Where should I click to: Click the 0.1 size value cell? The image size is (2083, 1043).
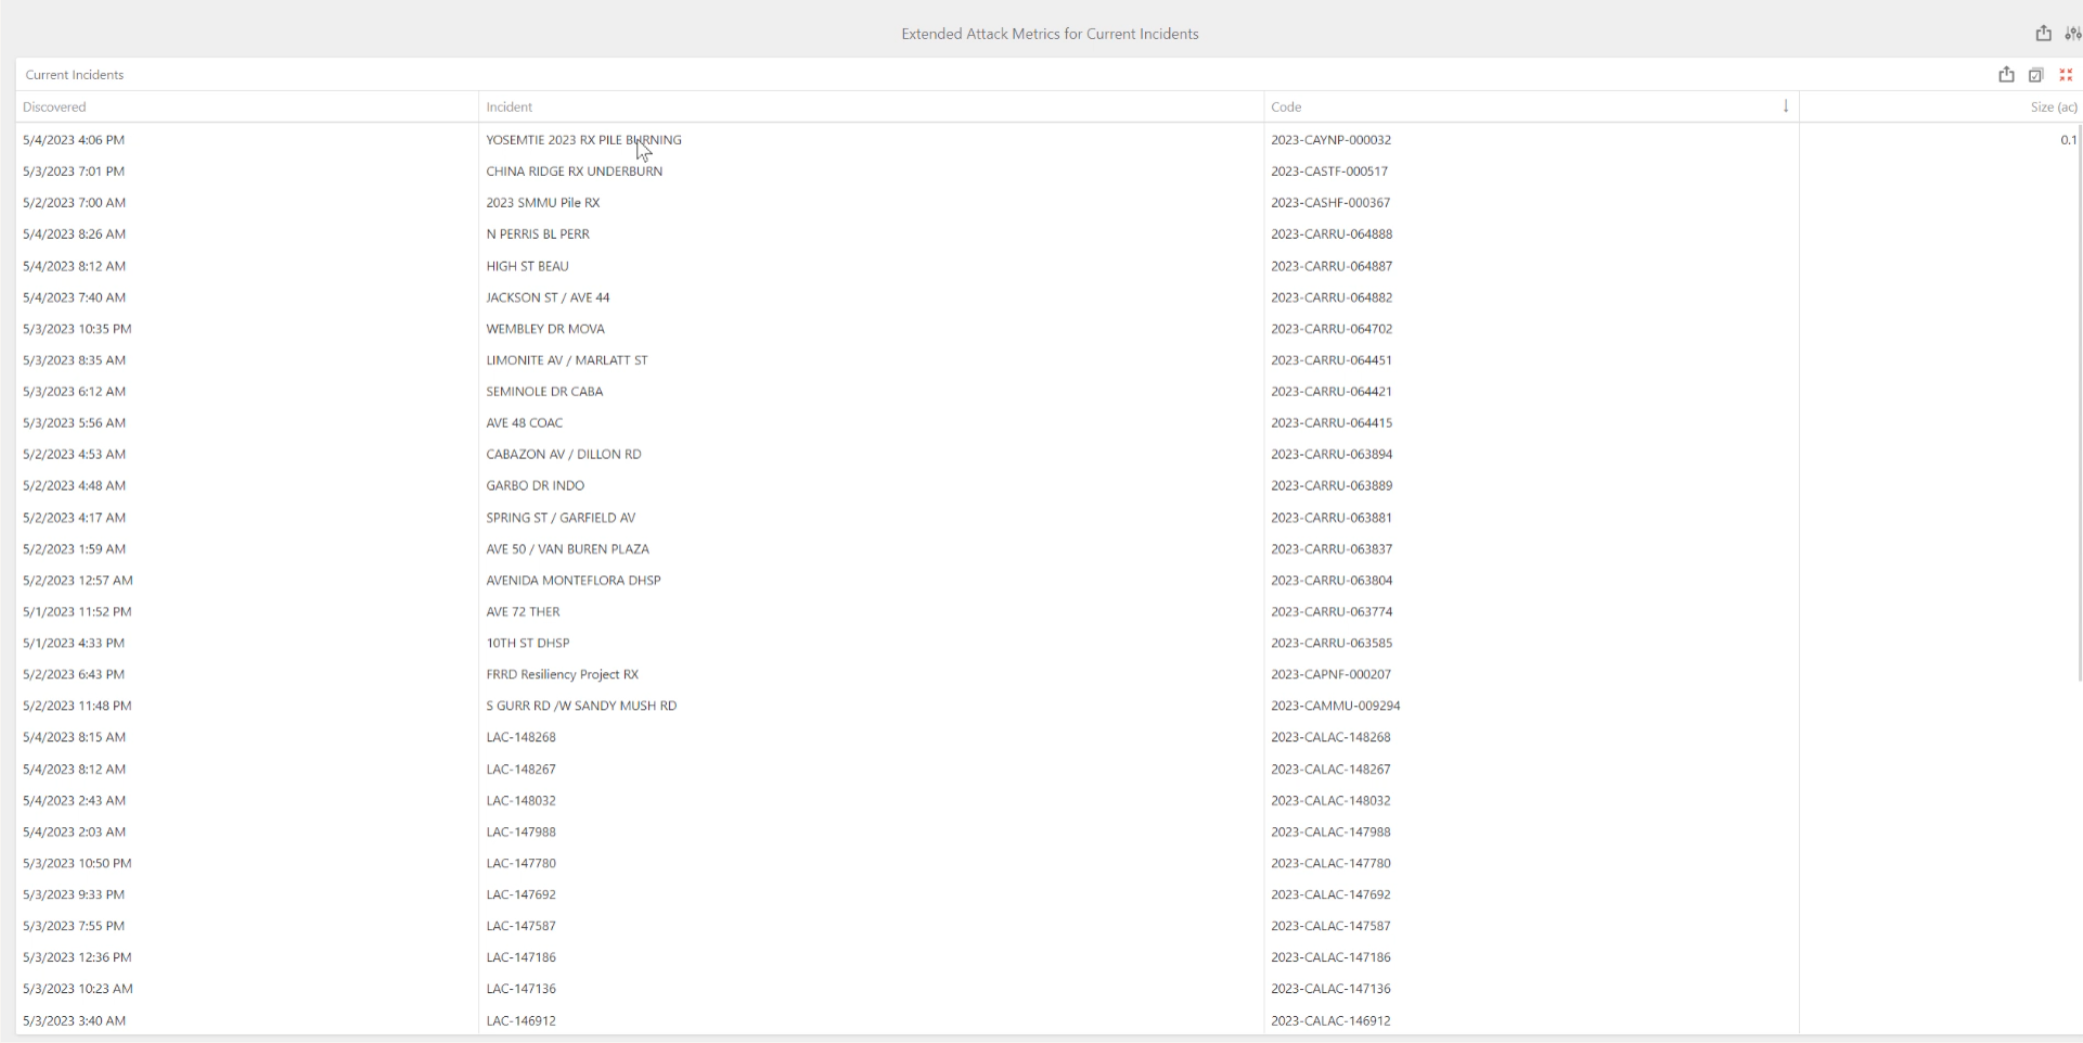[2067, 140]
